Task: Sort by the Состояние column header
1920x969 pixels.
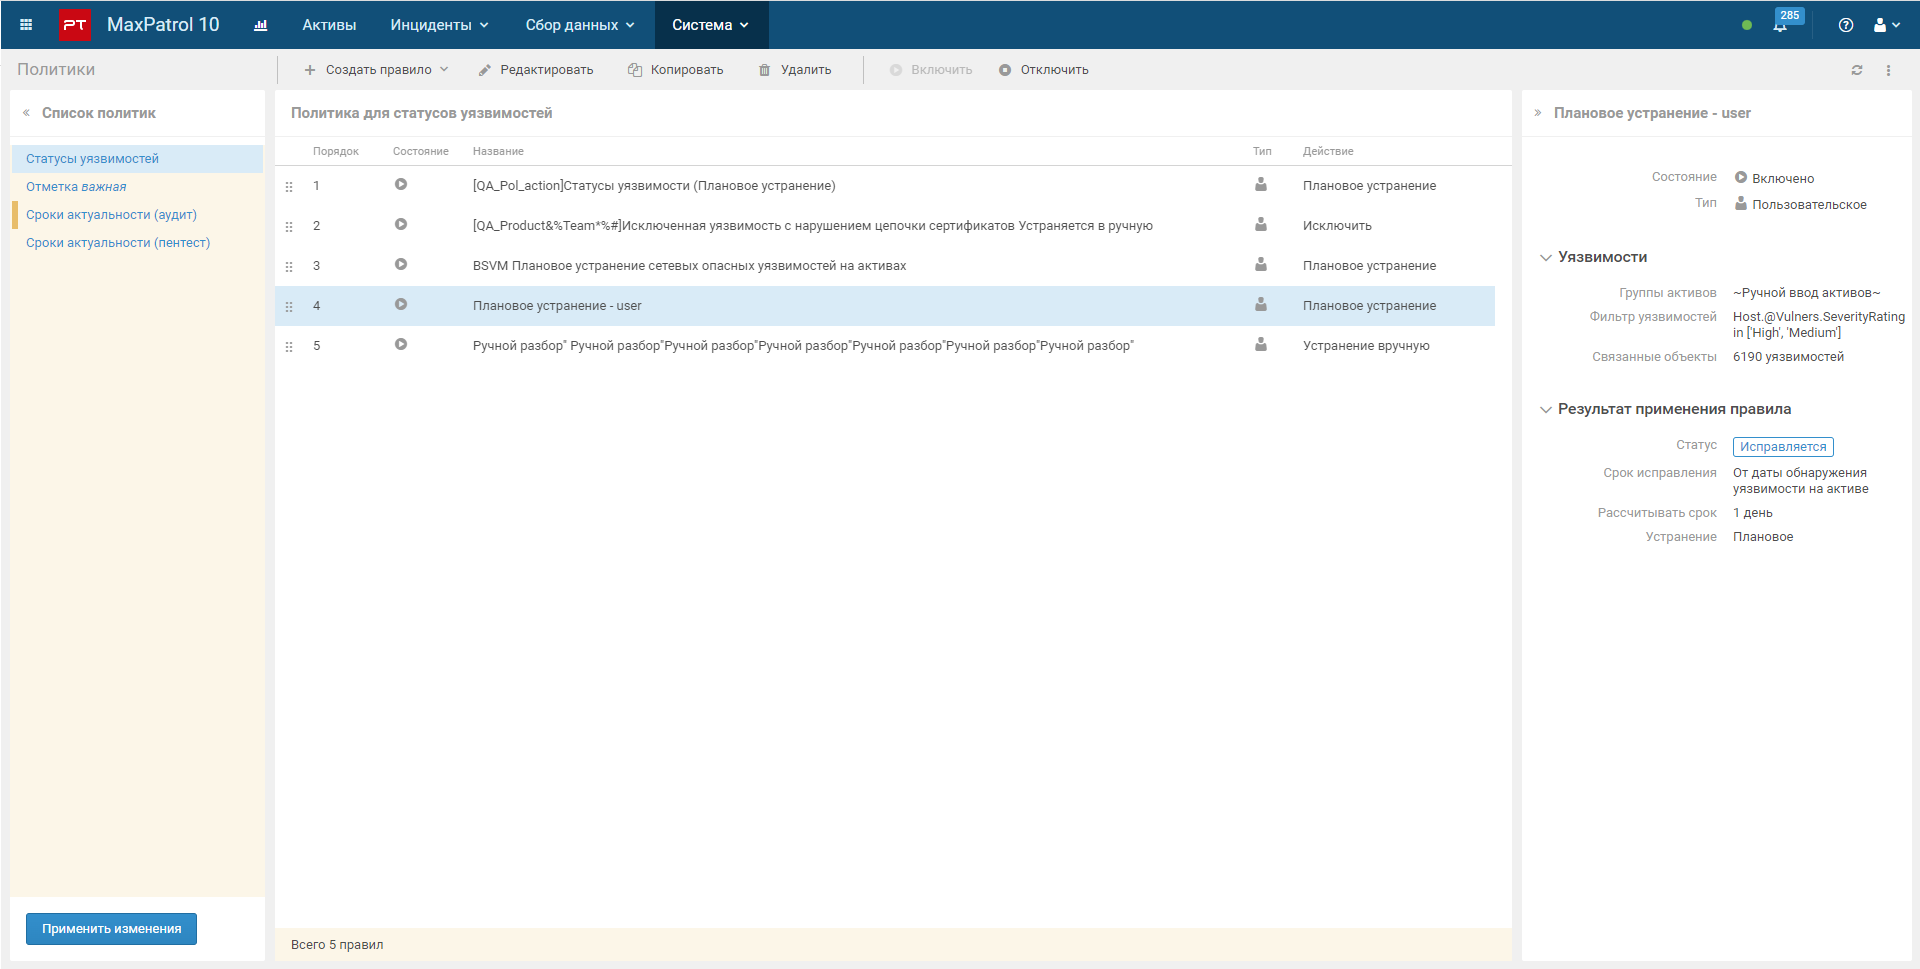Action: [421, 152]
